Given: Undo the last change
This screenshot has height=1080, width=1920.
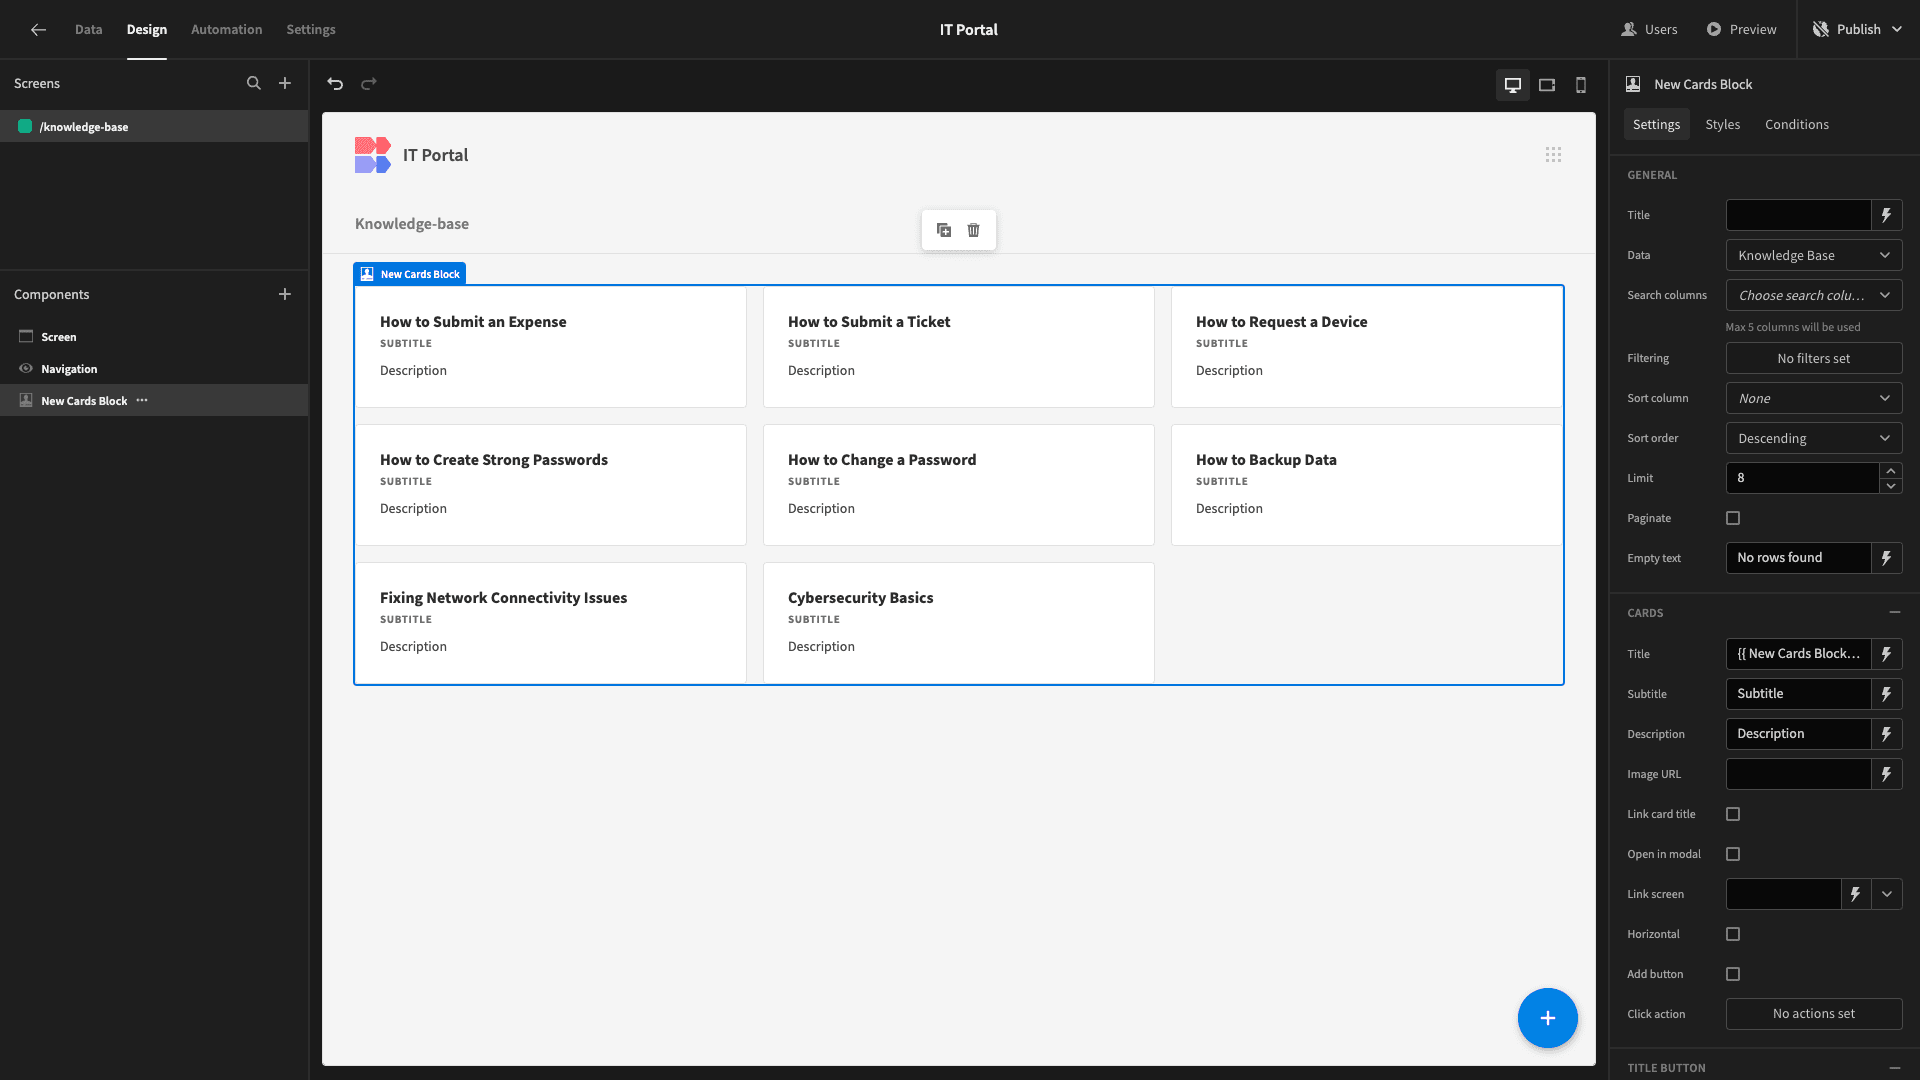Looking at the screenshot, I should pos(335,84).
